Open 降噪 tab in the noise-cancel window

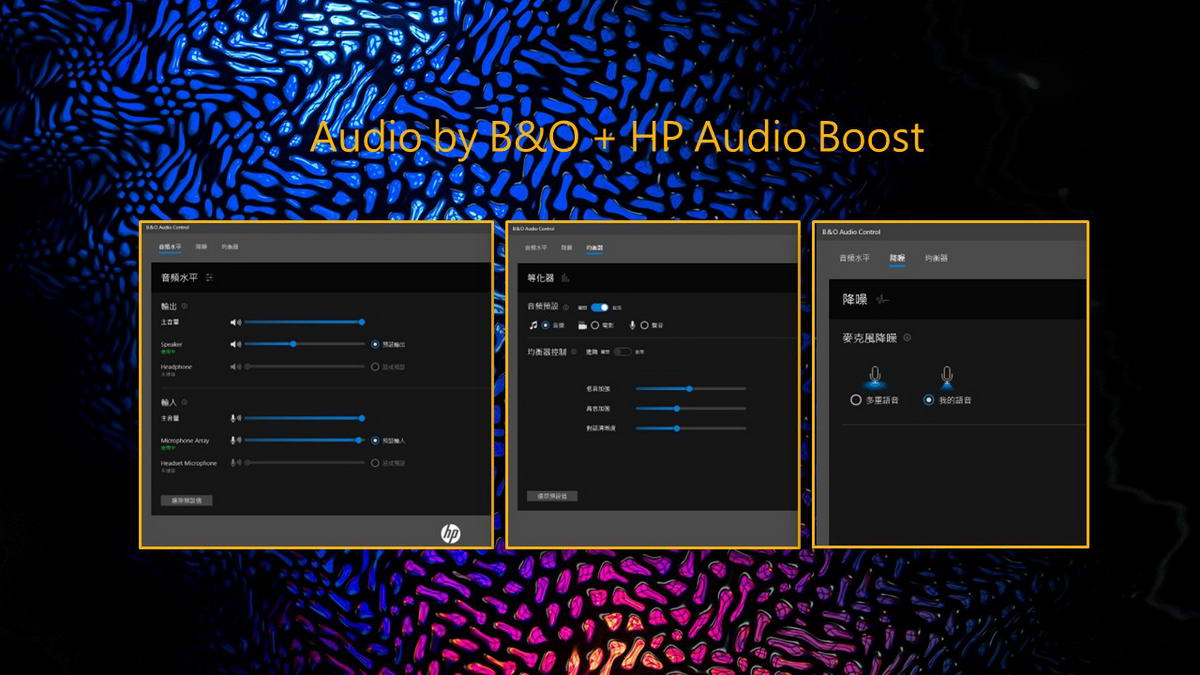(x=897, y=258)
